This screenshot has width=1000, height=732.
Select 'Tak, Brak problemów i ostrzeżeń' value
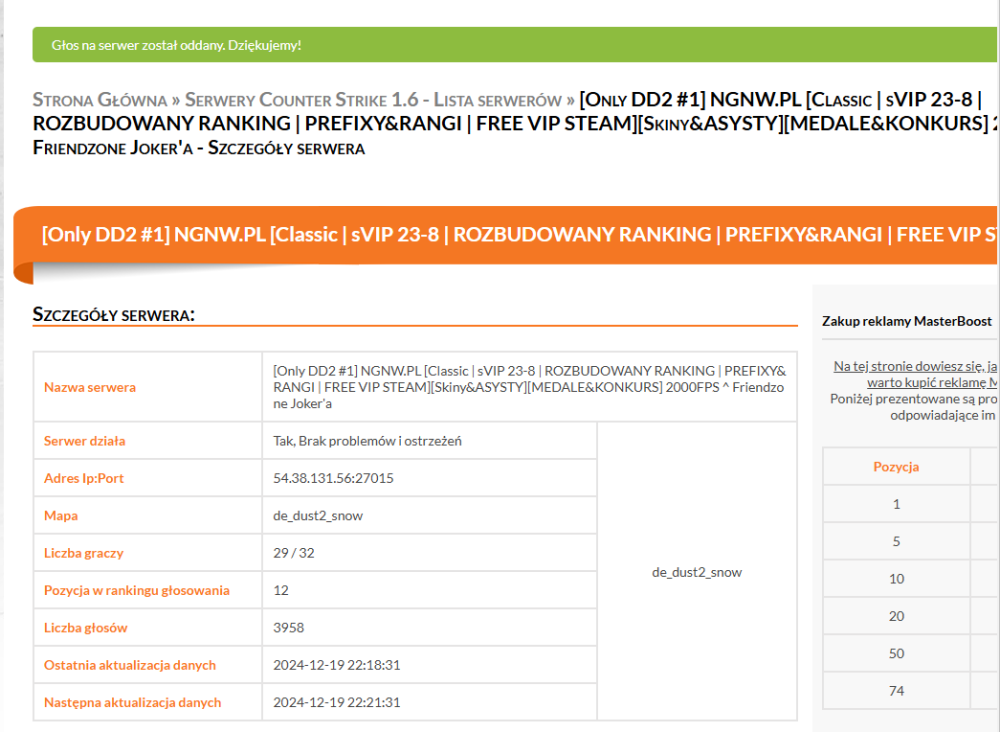point(367,441)
